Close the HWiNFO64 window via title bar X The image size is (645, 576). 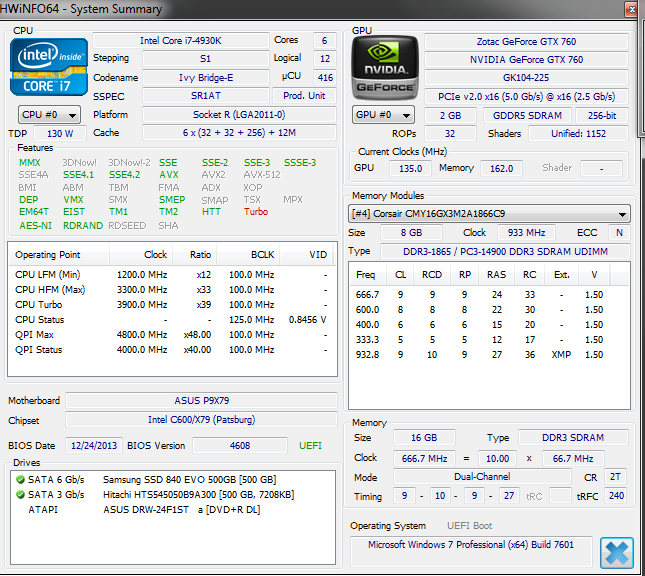[631, 9]
